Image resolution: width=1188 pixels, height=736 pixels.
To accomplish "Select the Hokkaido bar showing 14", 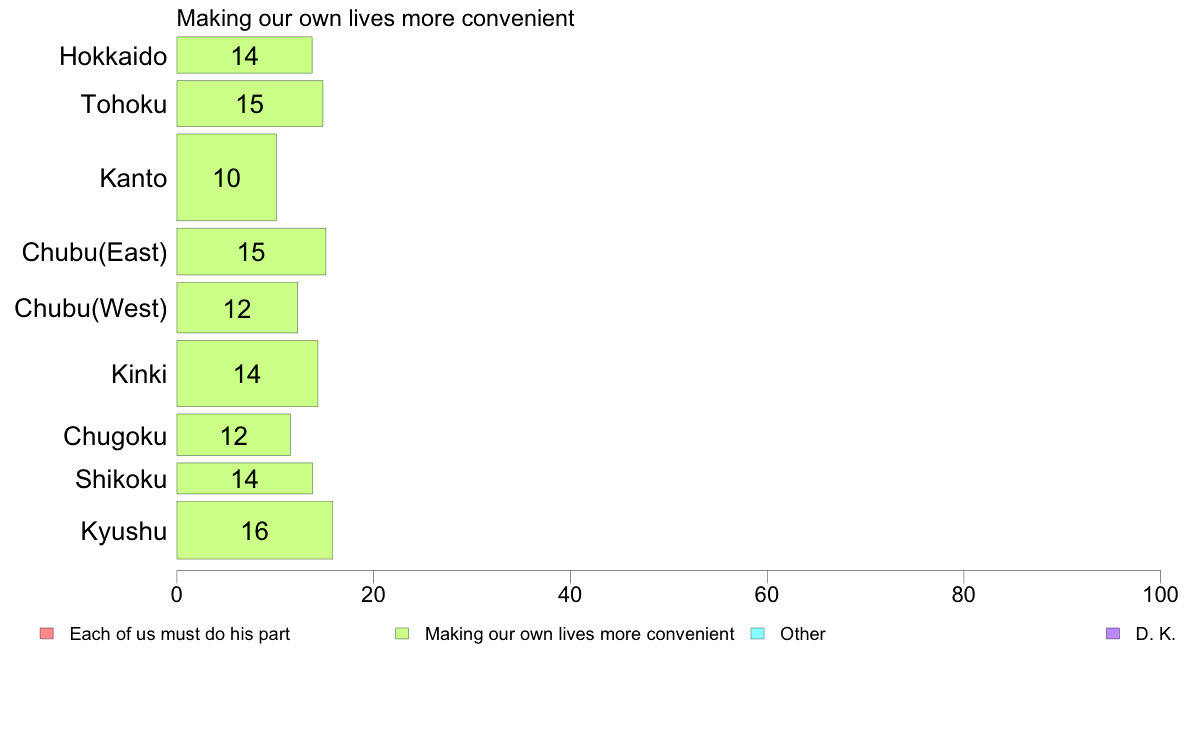I will [x=245, y=55].
